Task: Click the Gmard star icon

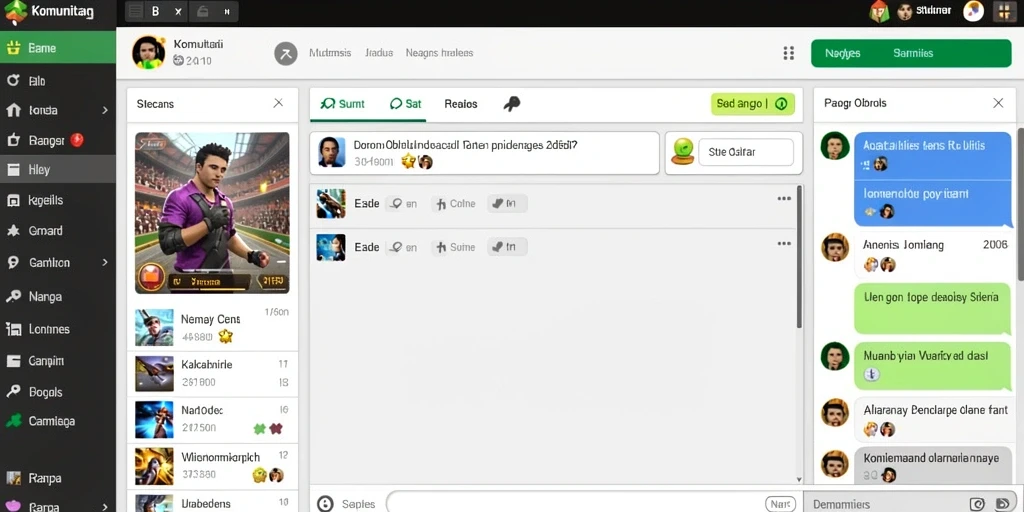Action: (13, 231)
